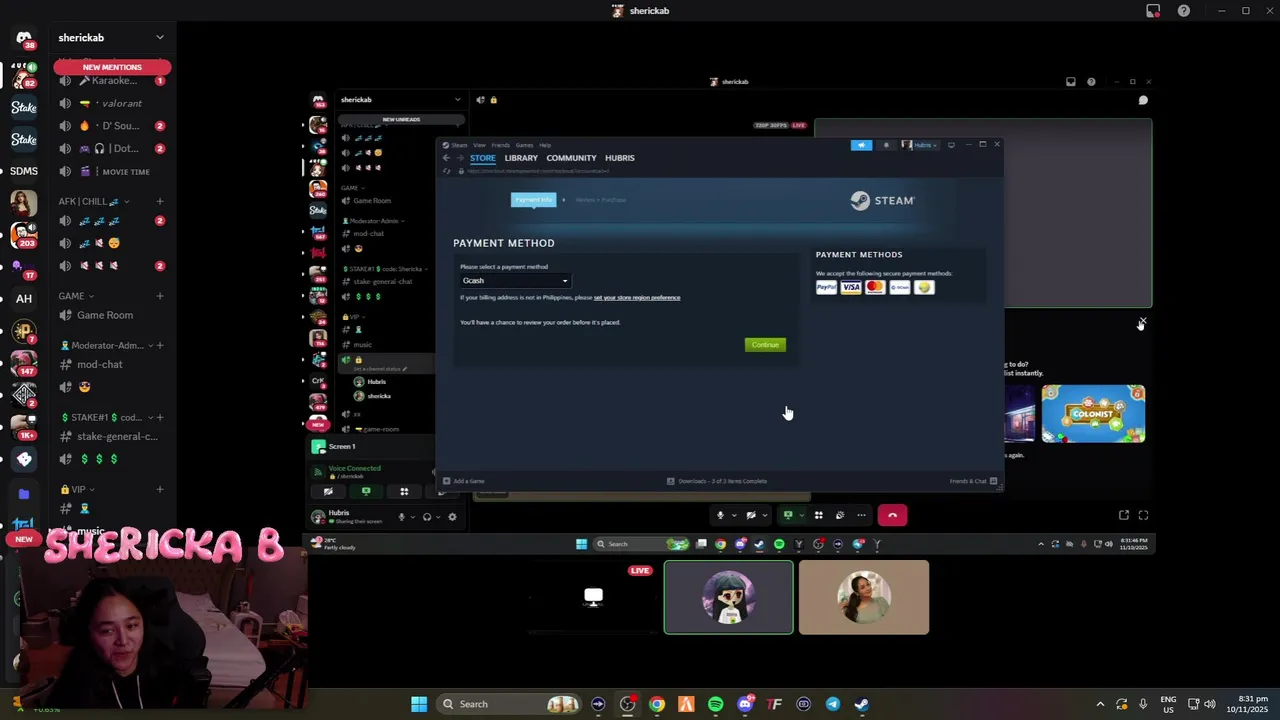Viewport: 1280px width, 720px height.
Task: Open Steam Friends menu in stream
Action: (500, 145)
